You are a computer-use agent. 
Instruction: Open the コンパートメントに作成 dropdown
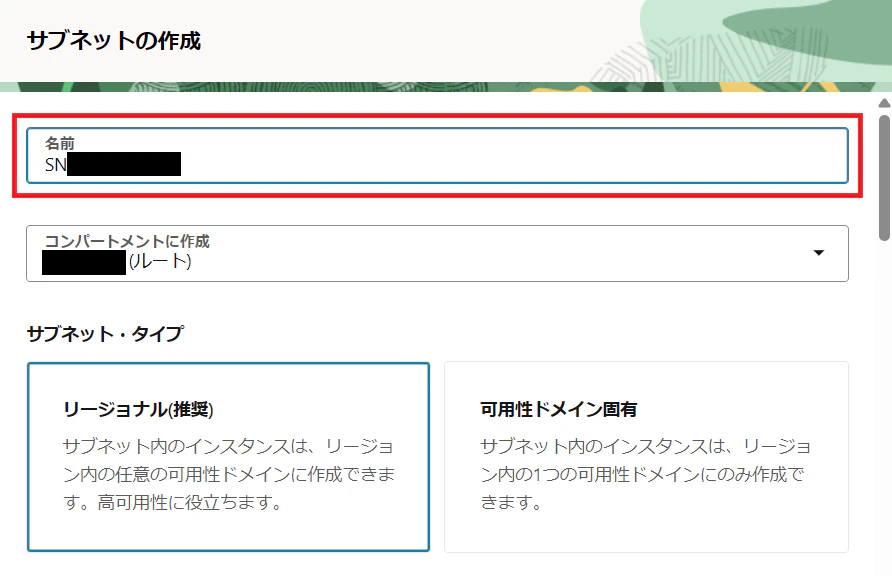point(437,253)
